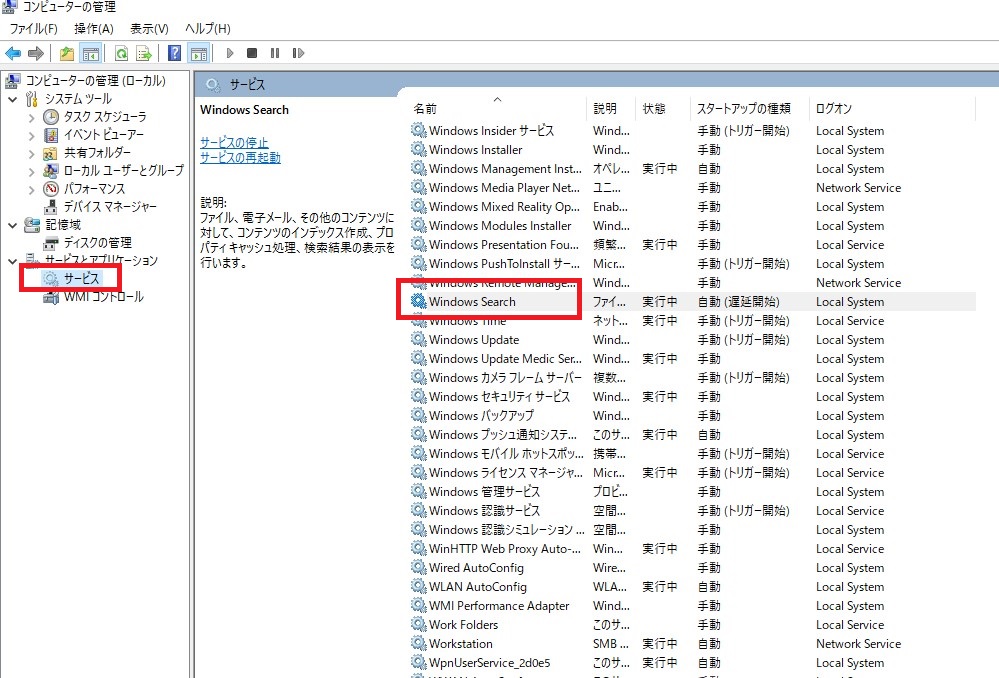Image resolution: width=999 pixels, height=678 pixels.
Task: Open the 表示(V) menu
Action: [149, 29]
